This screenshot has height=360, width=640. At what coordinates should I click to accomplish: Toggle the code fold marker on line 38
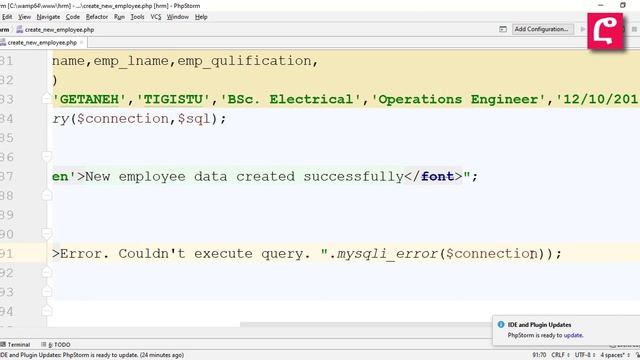47,195
